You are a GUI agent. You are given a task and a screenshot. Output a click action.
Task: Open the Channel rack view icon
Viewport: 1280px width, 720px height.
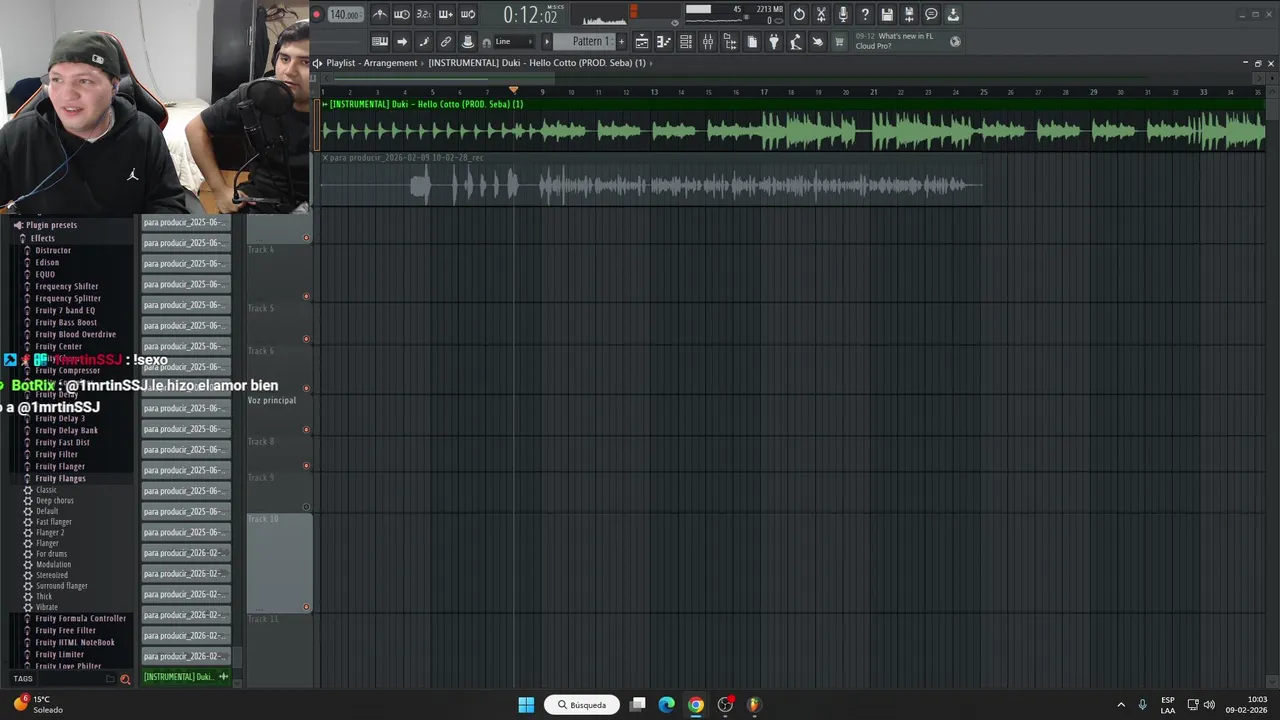686,41
